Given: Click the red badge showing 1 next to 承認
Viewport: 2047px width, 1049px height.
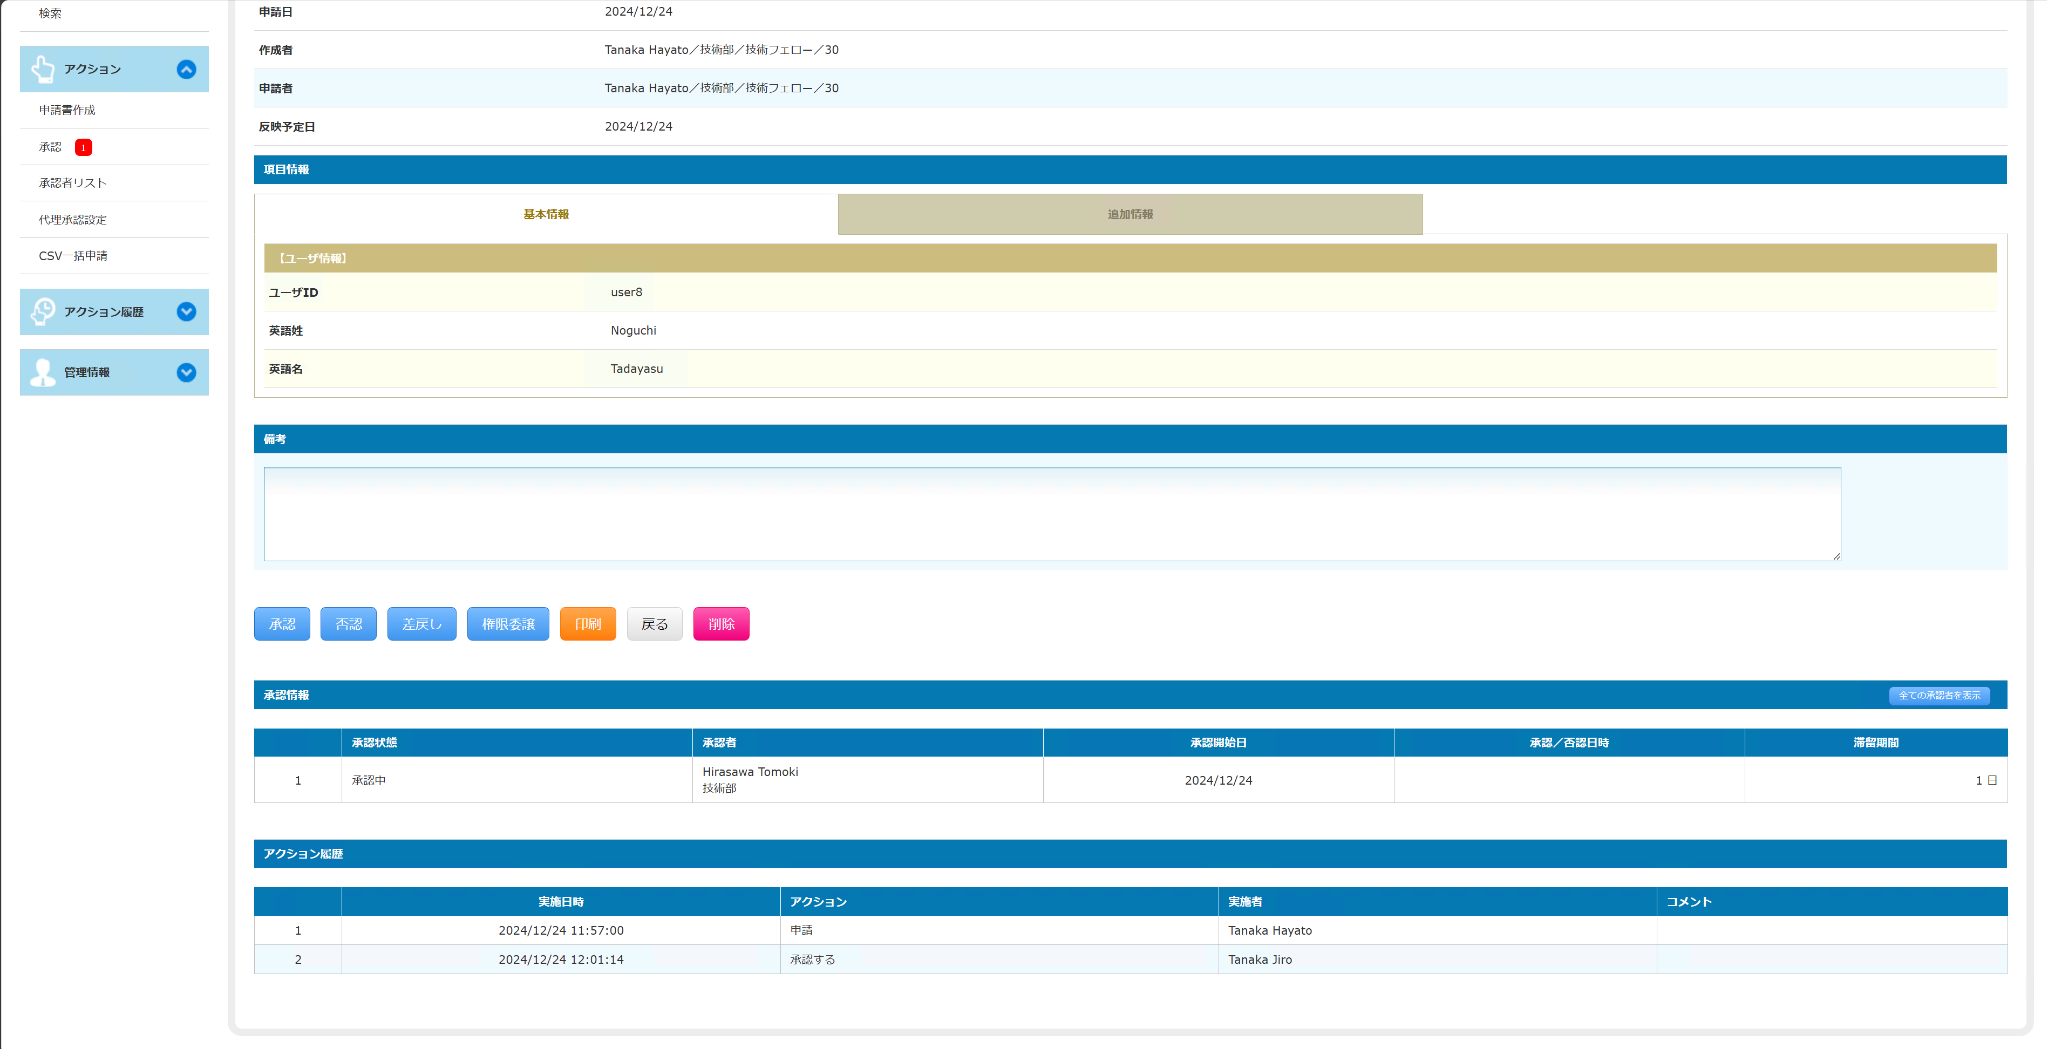Looking at the screenshot, I should pos(84,147).
